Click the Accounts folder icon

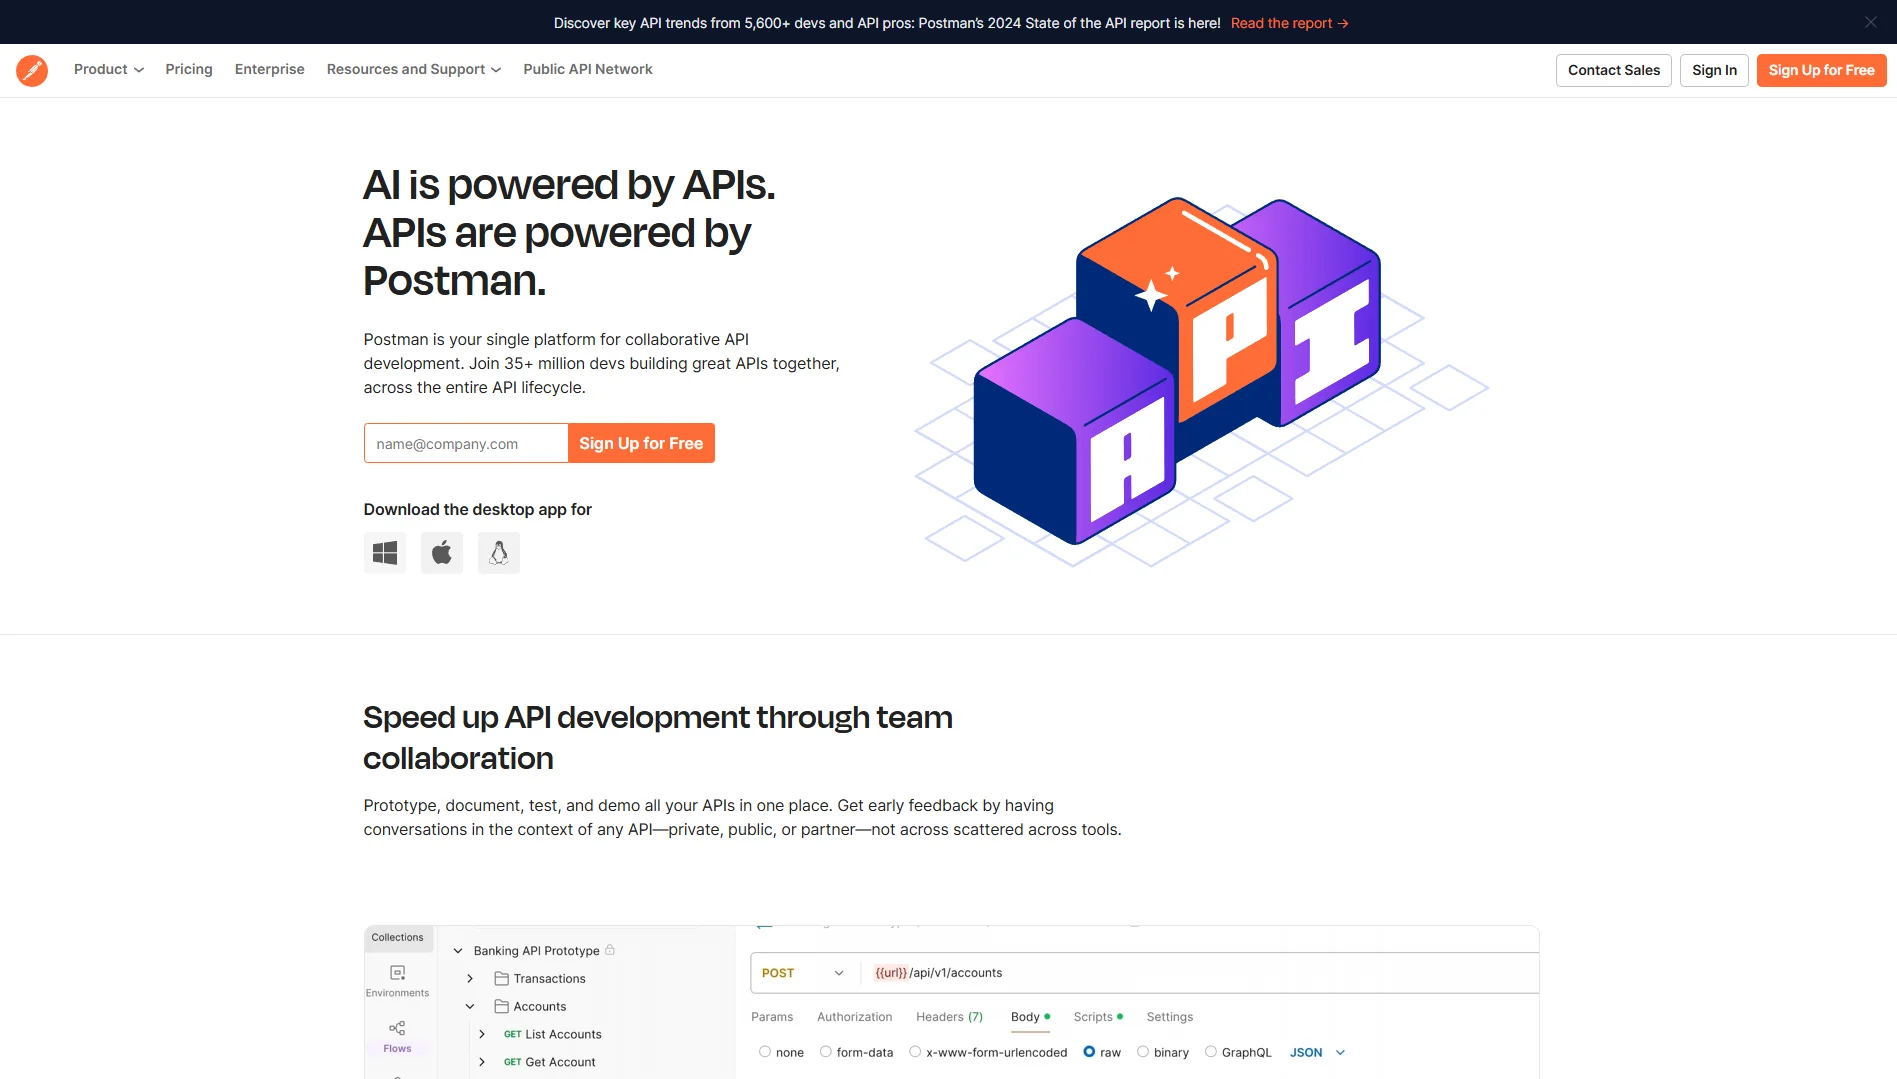pyautogui.click(x=502, y=1007)
